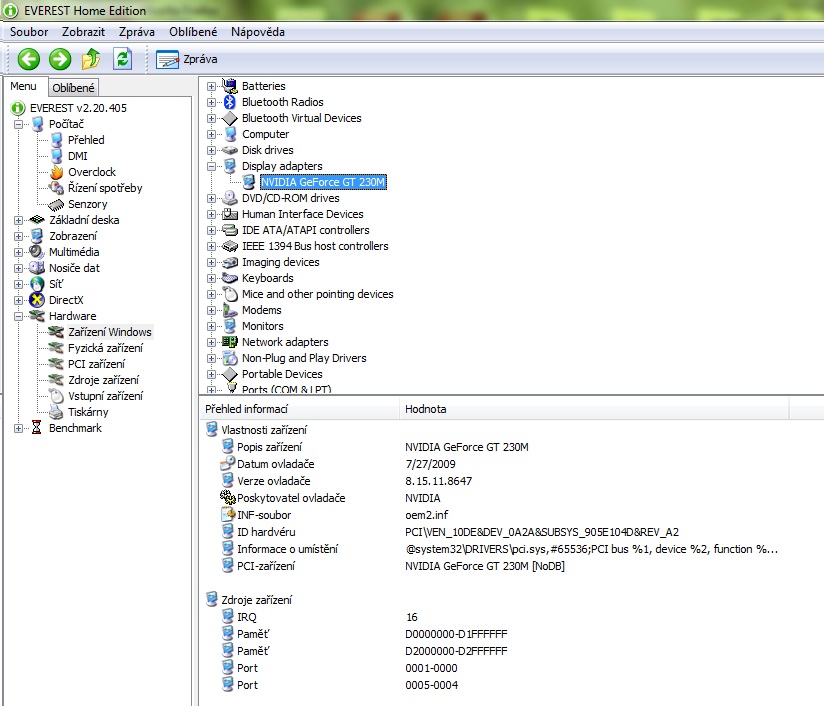
Task: Click the Hodnota column header
Action: 594,409
